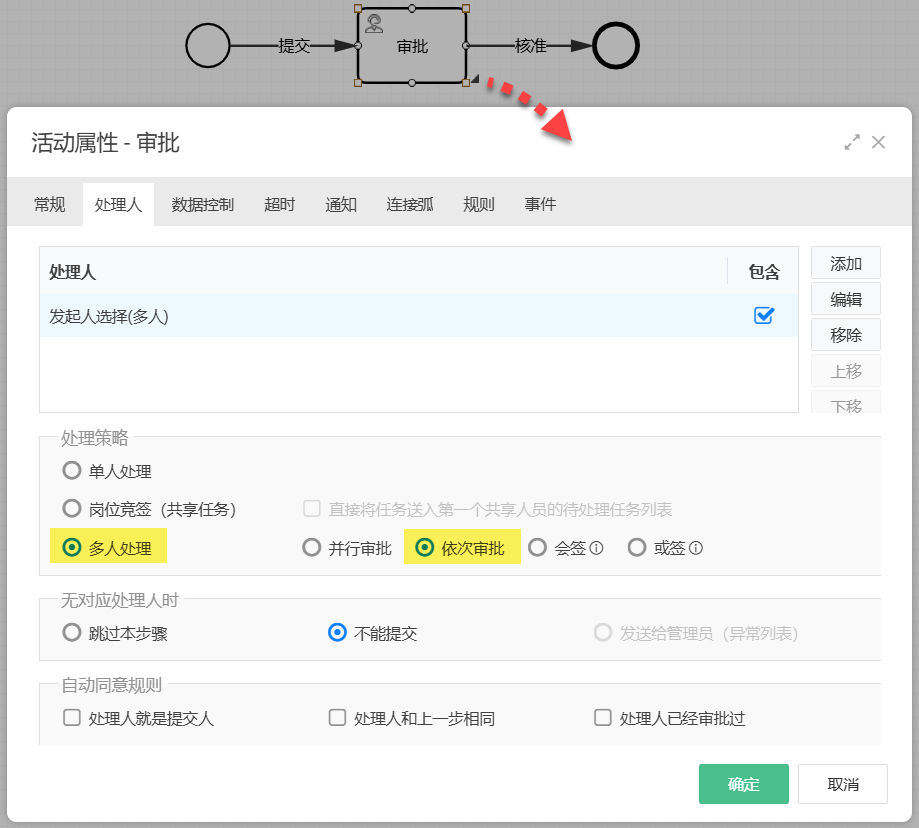This screenshot has height=828, width=919.
Task: Confirm settings with the 确定 button
Action: [743, 784]
